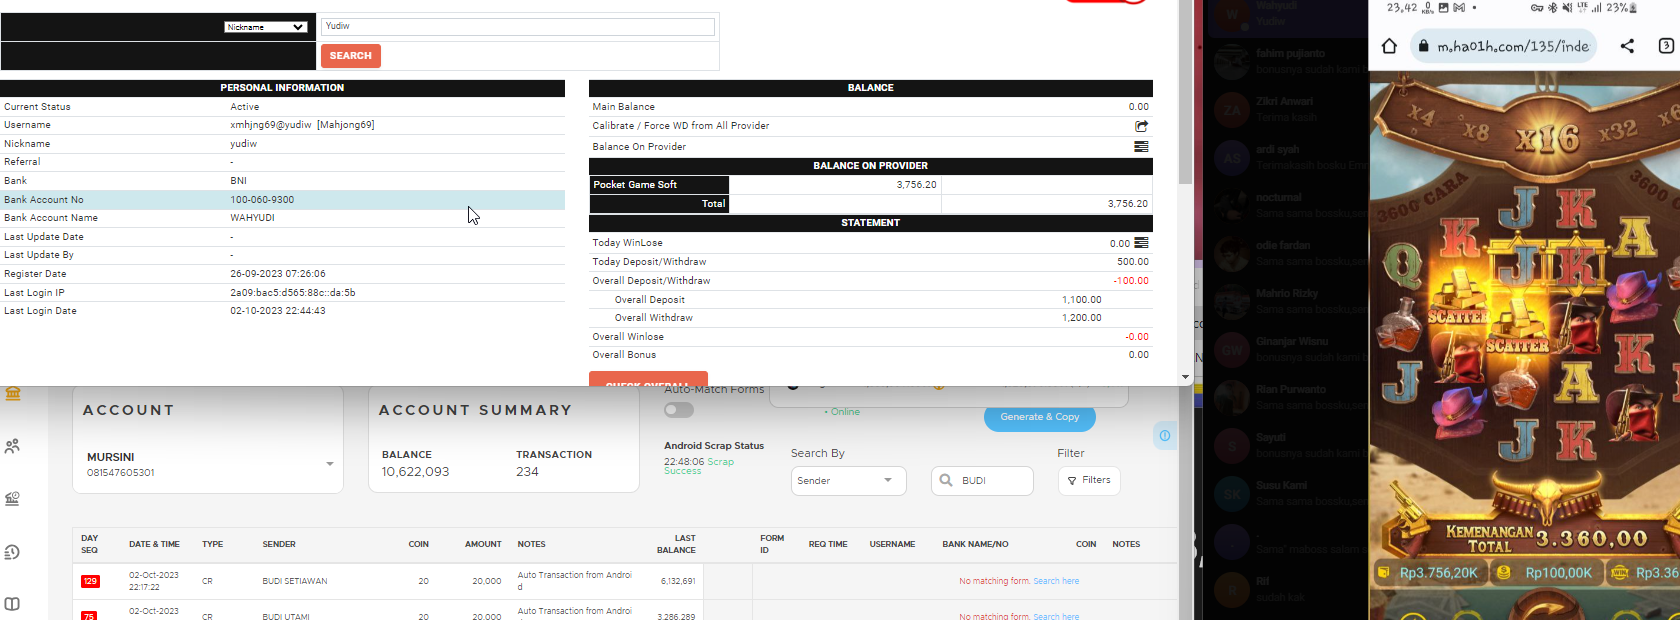
Task: Click the blue info icon at right edge
Action: [x=1165, y=436]
